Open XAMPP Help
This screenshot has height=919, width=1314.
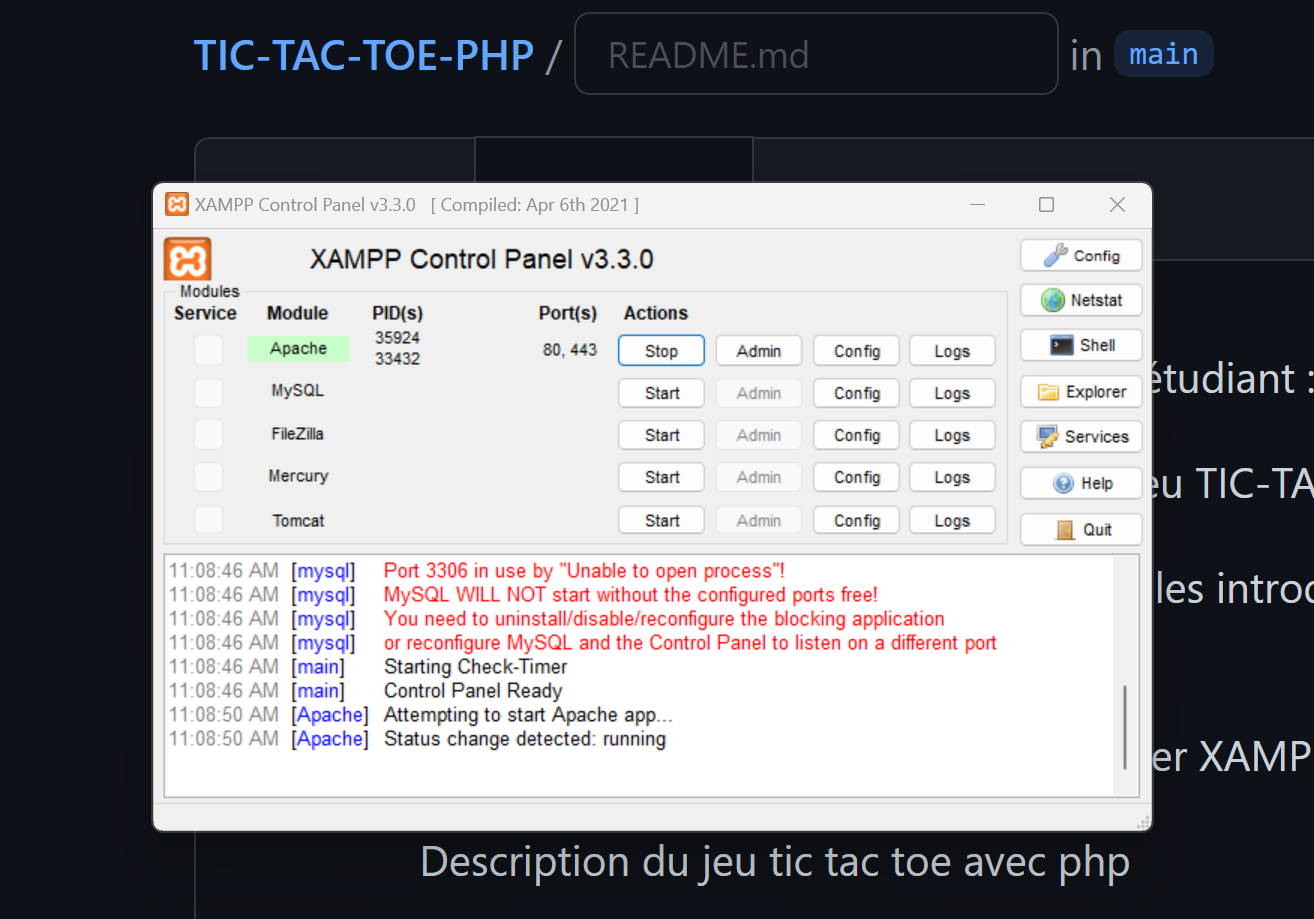[1080, 483]
